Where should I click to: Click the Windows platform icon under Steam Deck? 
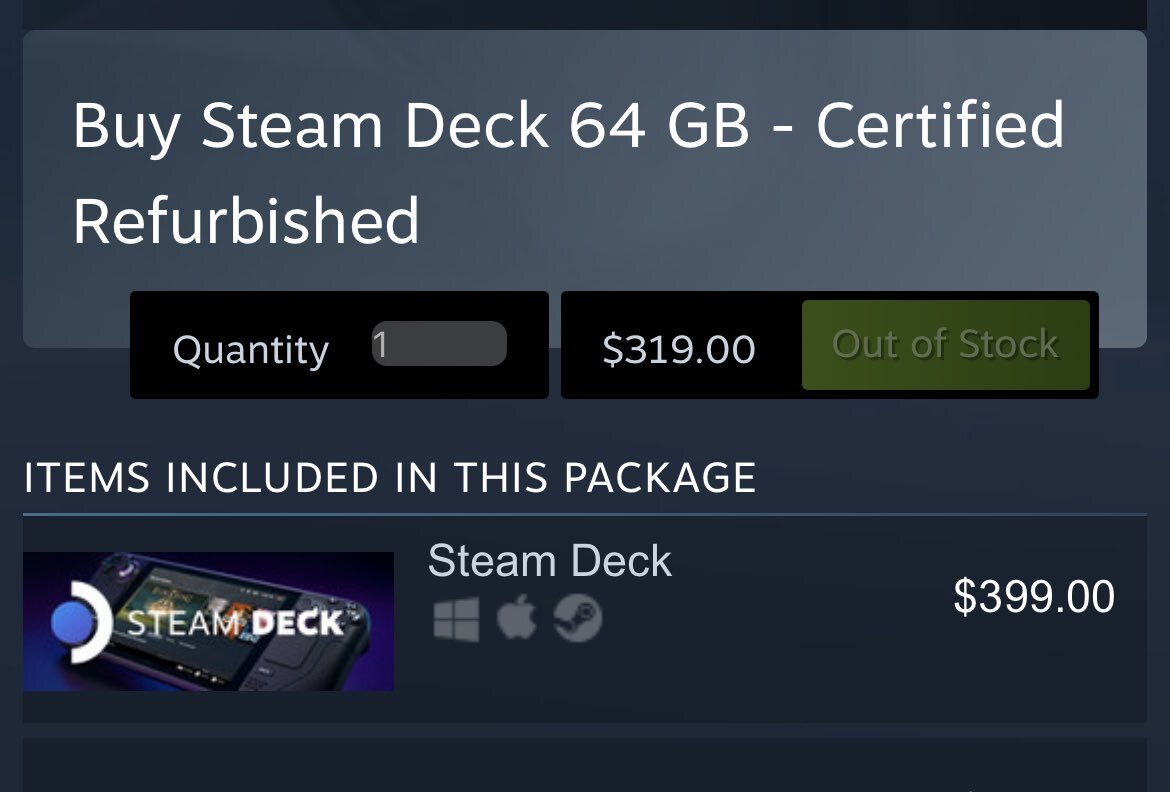coord(456,619)
